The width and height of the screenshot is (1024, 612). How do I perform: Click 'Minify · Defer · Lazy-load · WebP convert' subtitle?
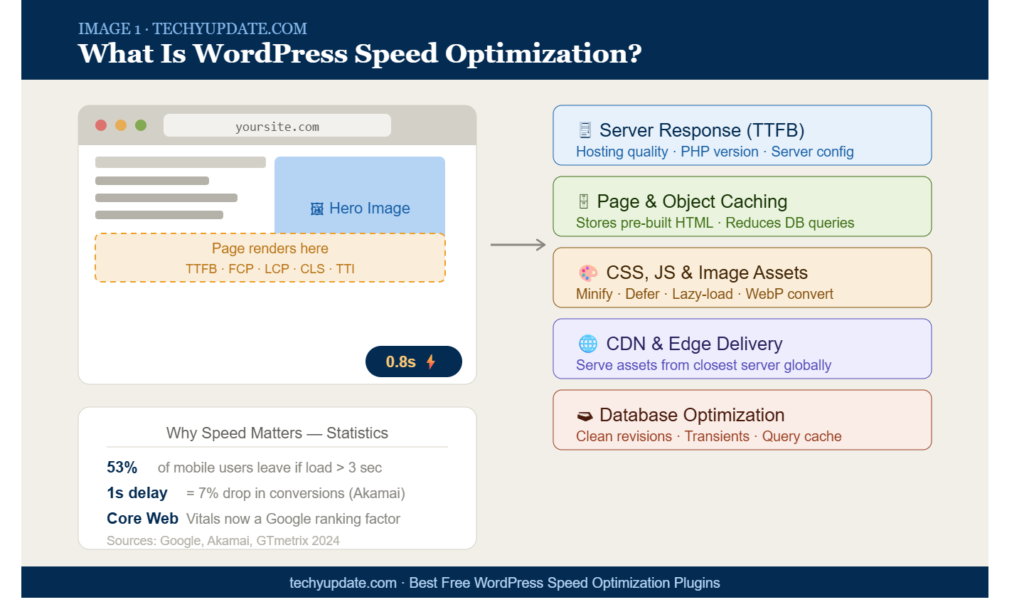click(704, 294)
